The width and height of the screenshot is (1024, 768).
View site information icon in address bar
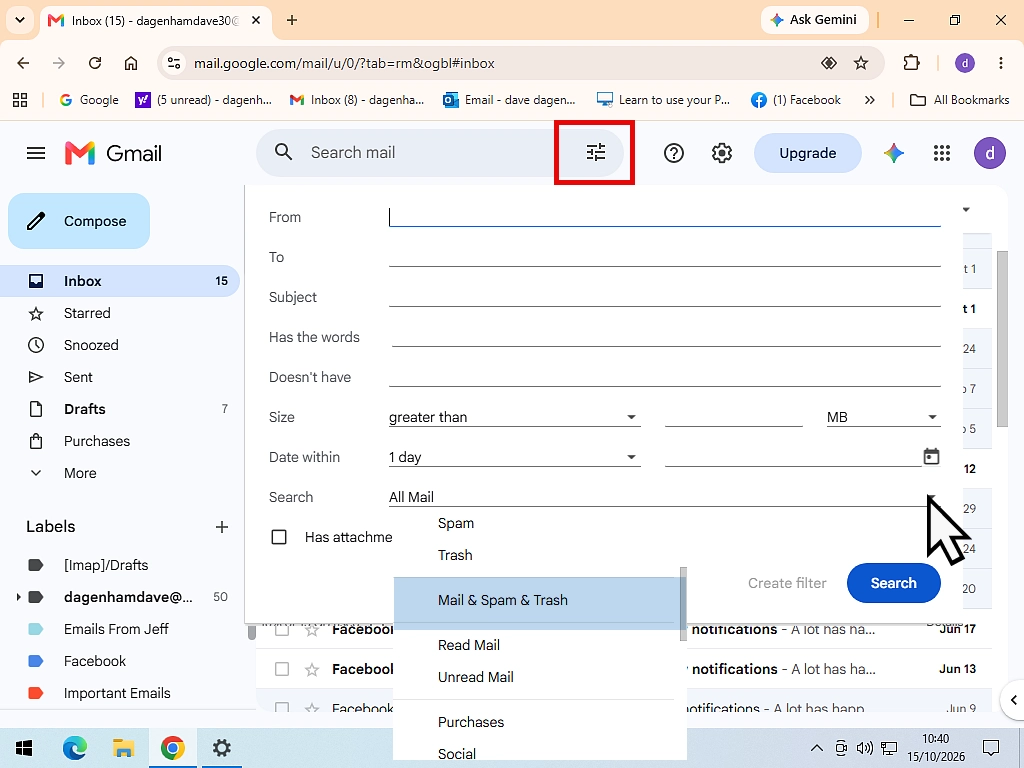(x=174, y=63)
